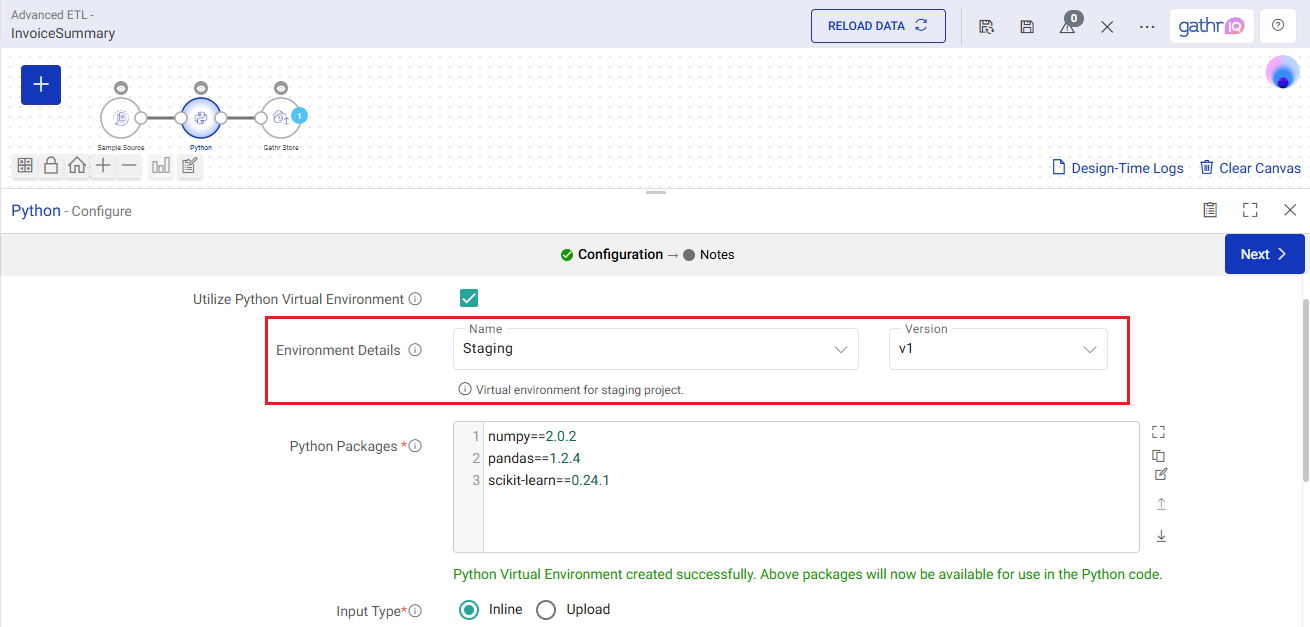
Task: Click the save floppy disk icon
Action: click(1027, 27)
